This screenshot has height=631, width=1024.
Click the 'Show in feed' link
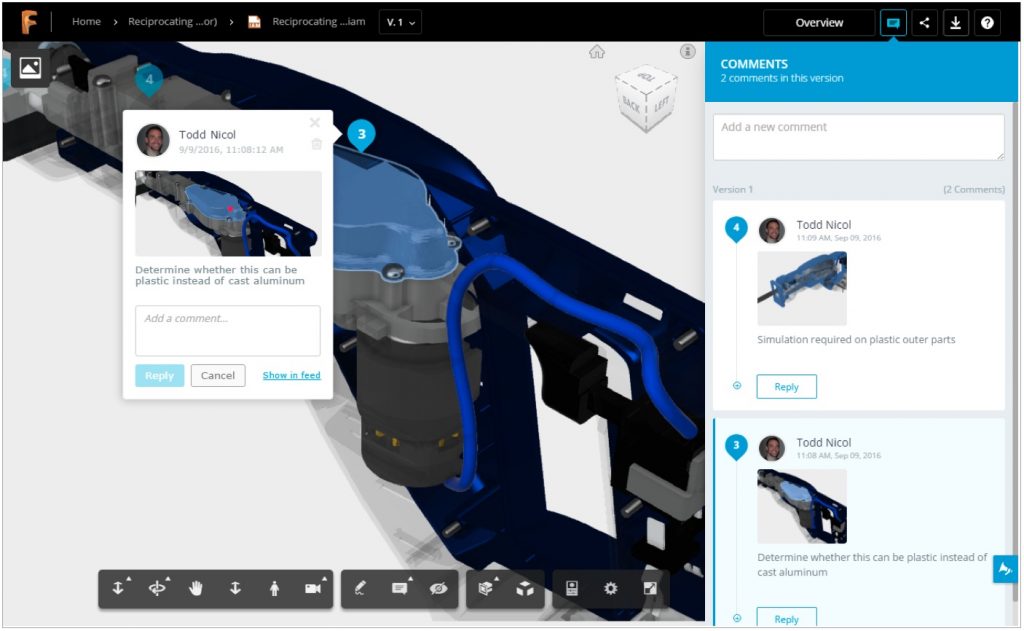click(291, 375)
